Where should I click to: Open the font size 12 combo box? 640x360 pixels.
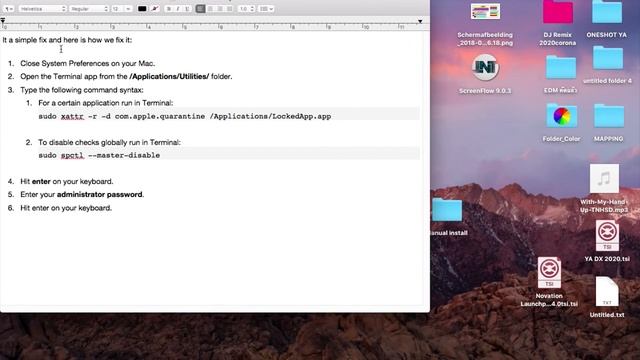tap(121, 9)
